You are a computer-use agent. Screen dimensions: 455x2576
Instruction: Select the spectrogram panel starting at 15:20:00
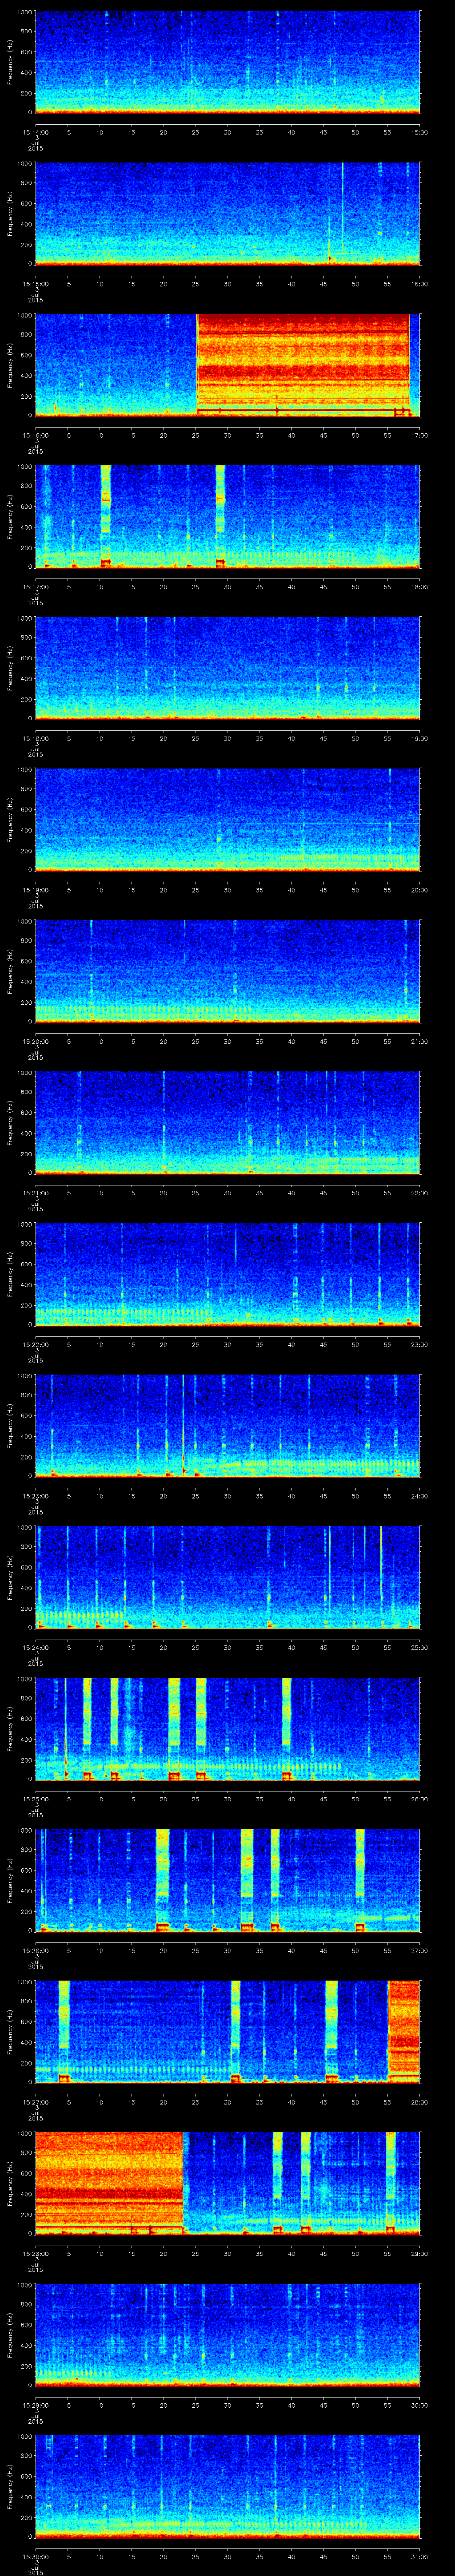(228, 971)
